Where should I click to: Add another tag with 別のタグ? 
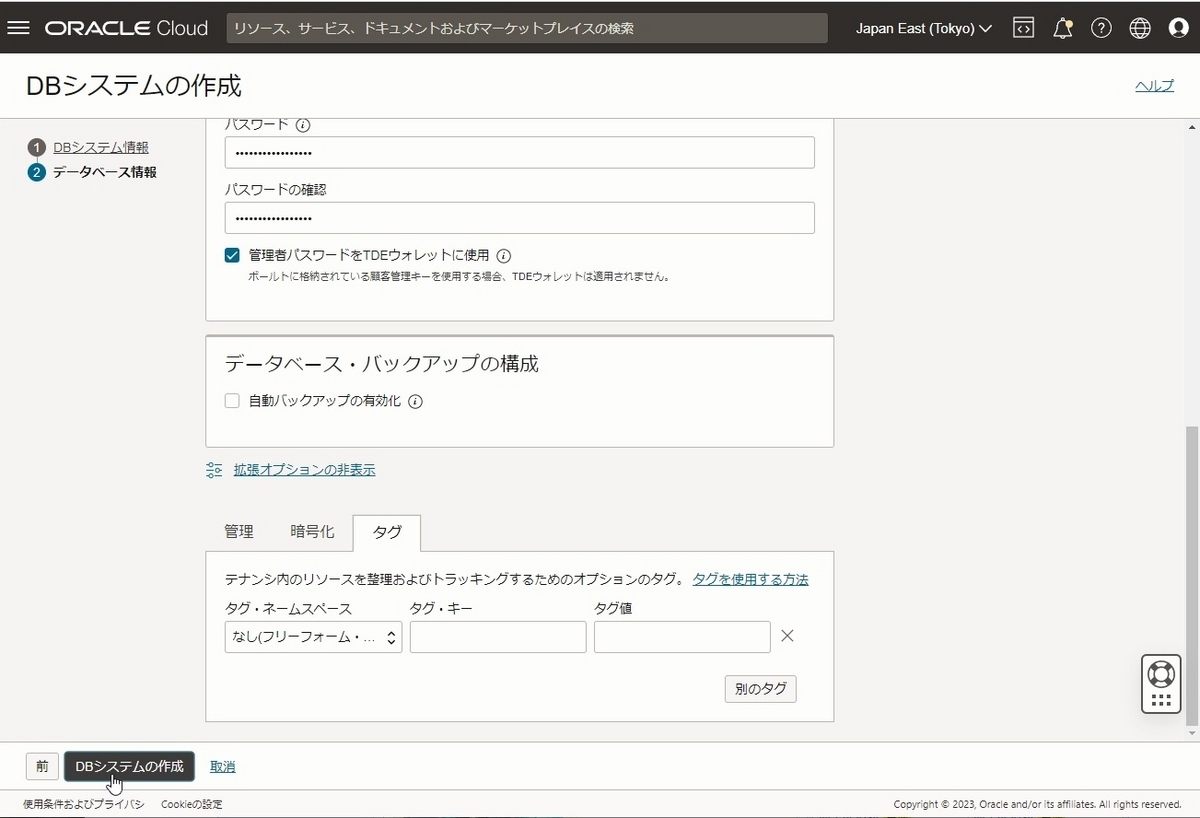point(760,688)
